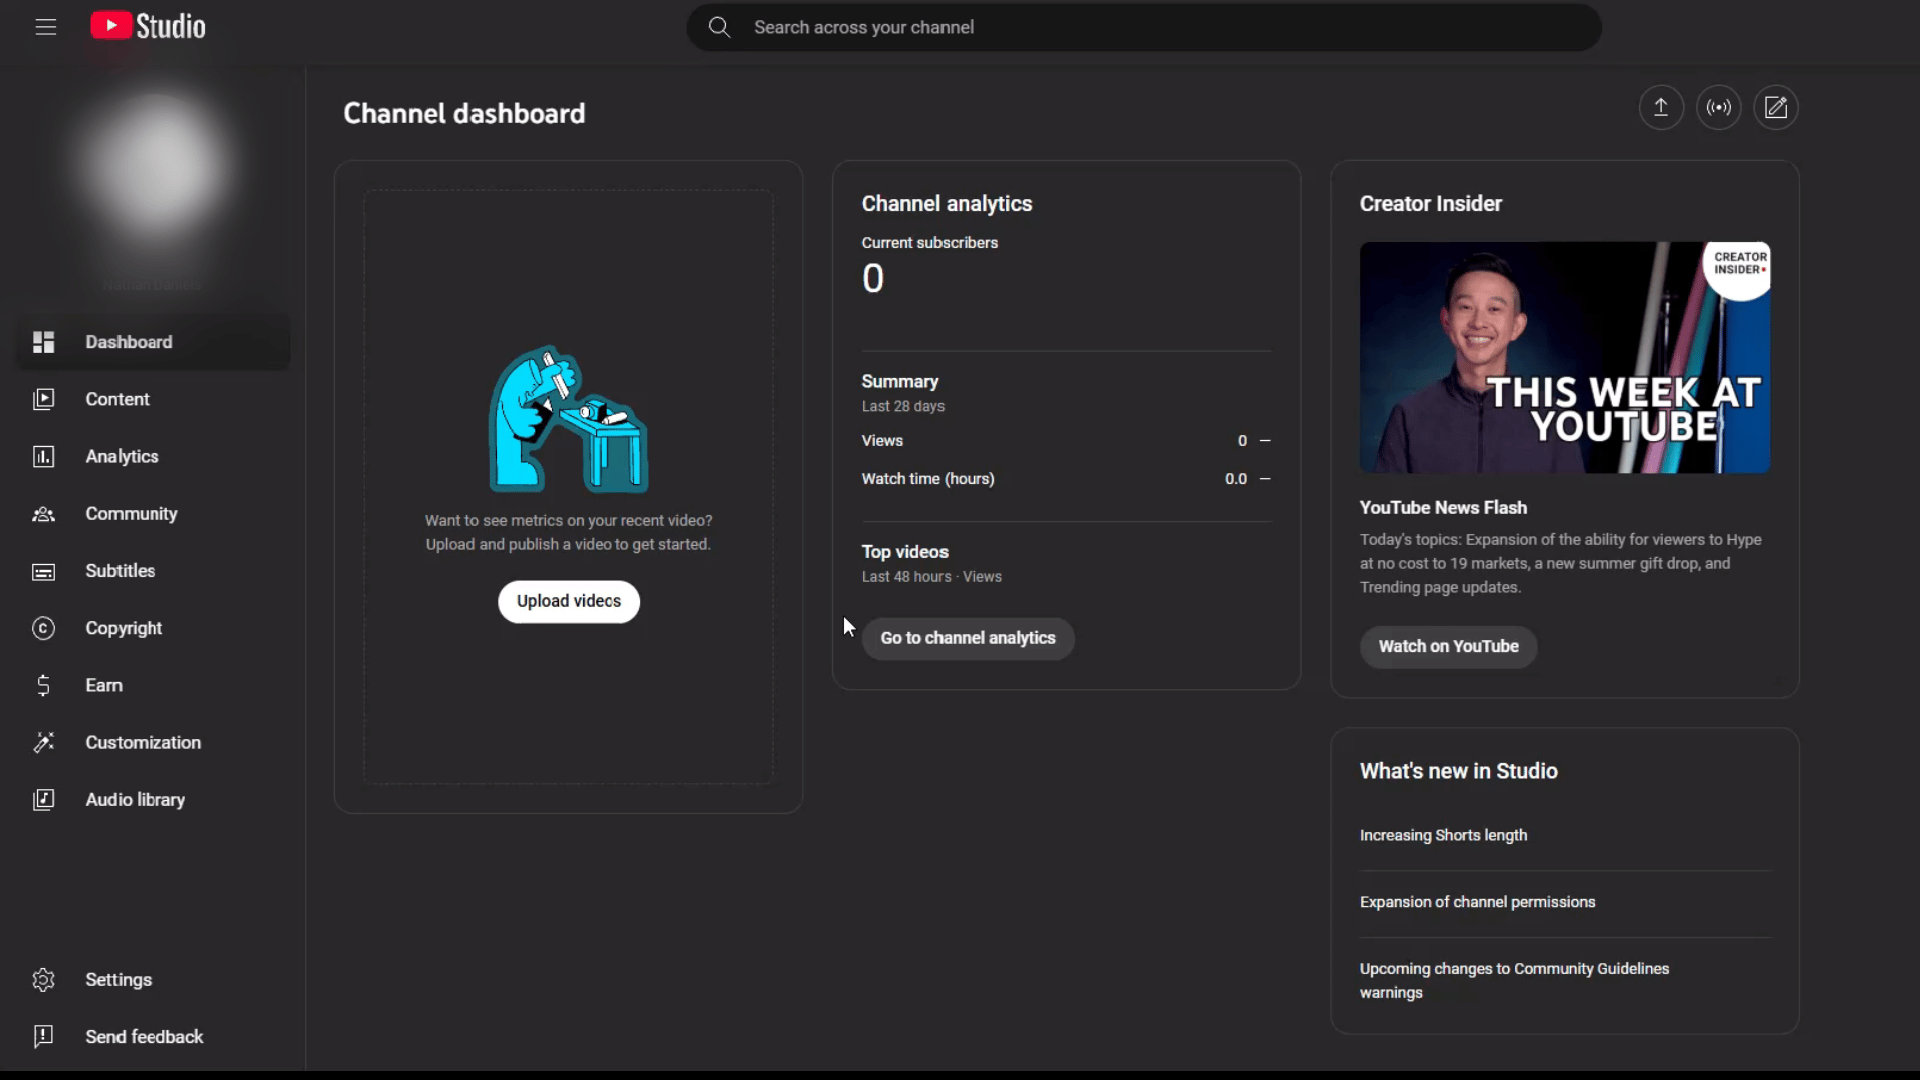Click the microscope illustration in upload card
Viewport: 1920px width, 1080px height.
(x=568, y=419)
